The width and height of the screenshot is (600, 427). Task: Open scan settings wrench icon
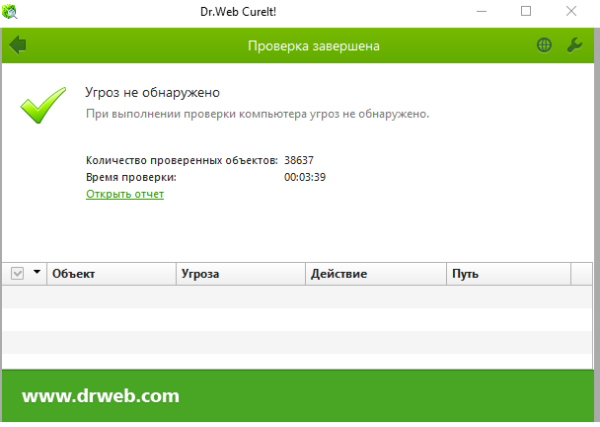pos(574,45)
